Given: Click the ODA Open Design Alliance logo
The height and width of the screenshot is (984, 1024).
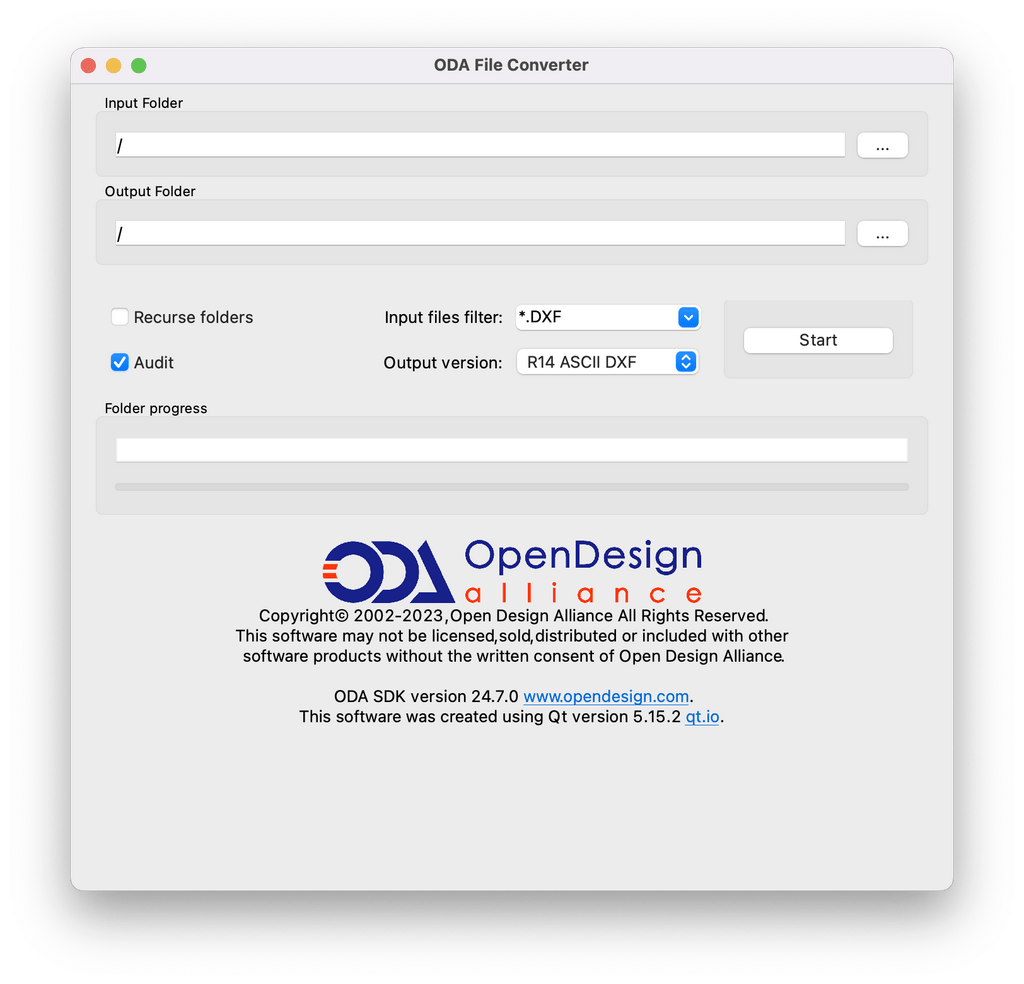Looking at the screenshot, I should point(513,570).
